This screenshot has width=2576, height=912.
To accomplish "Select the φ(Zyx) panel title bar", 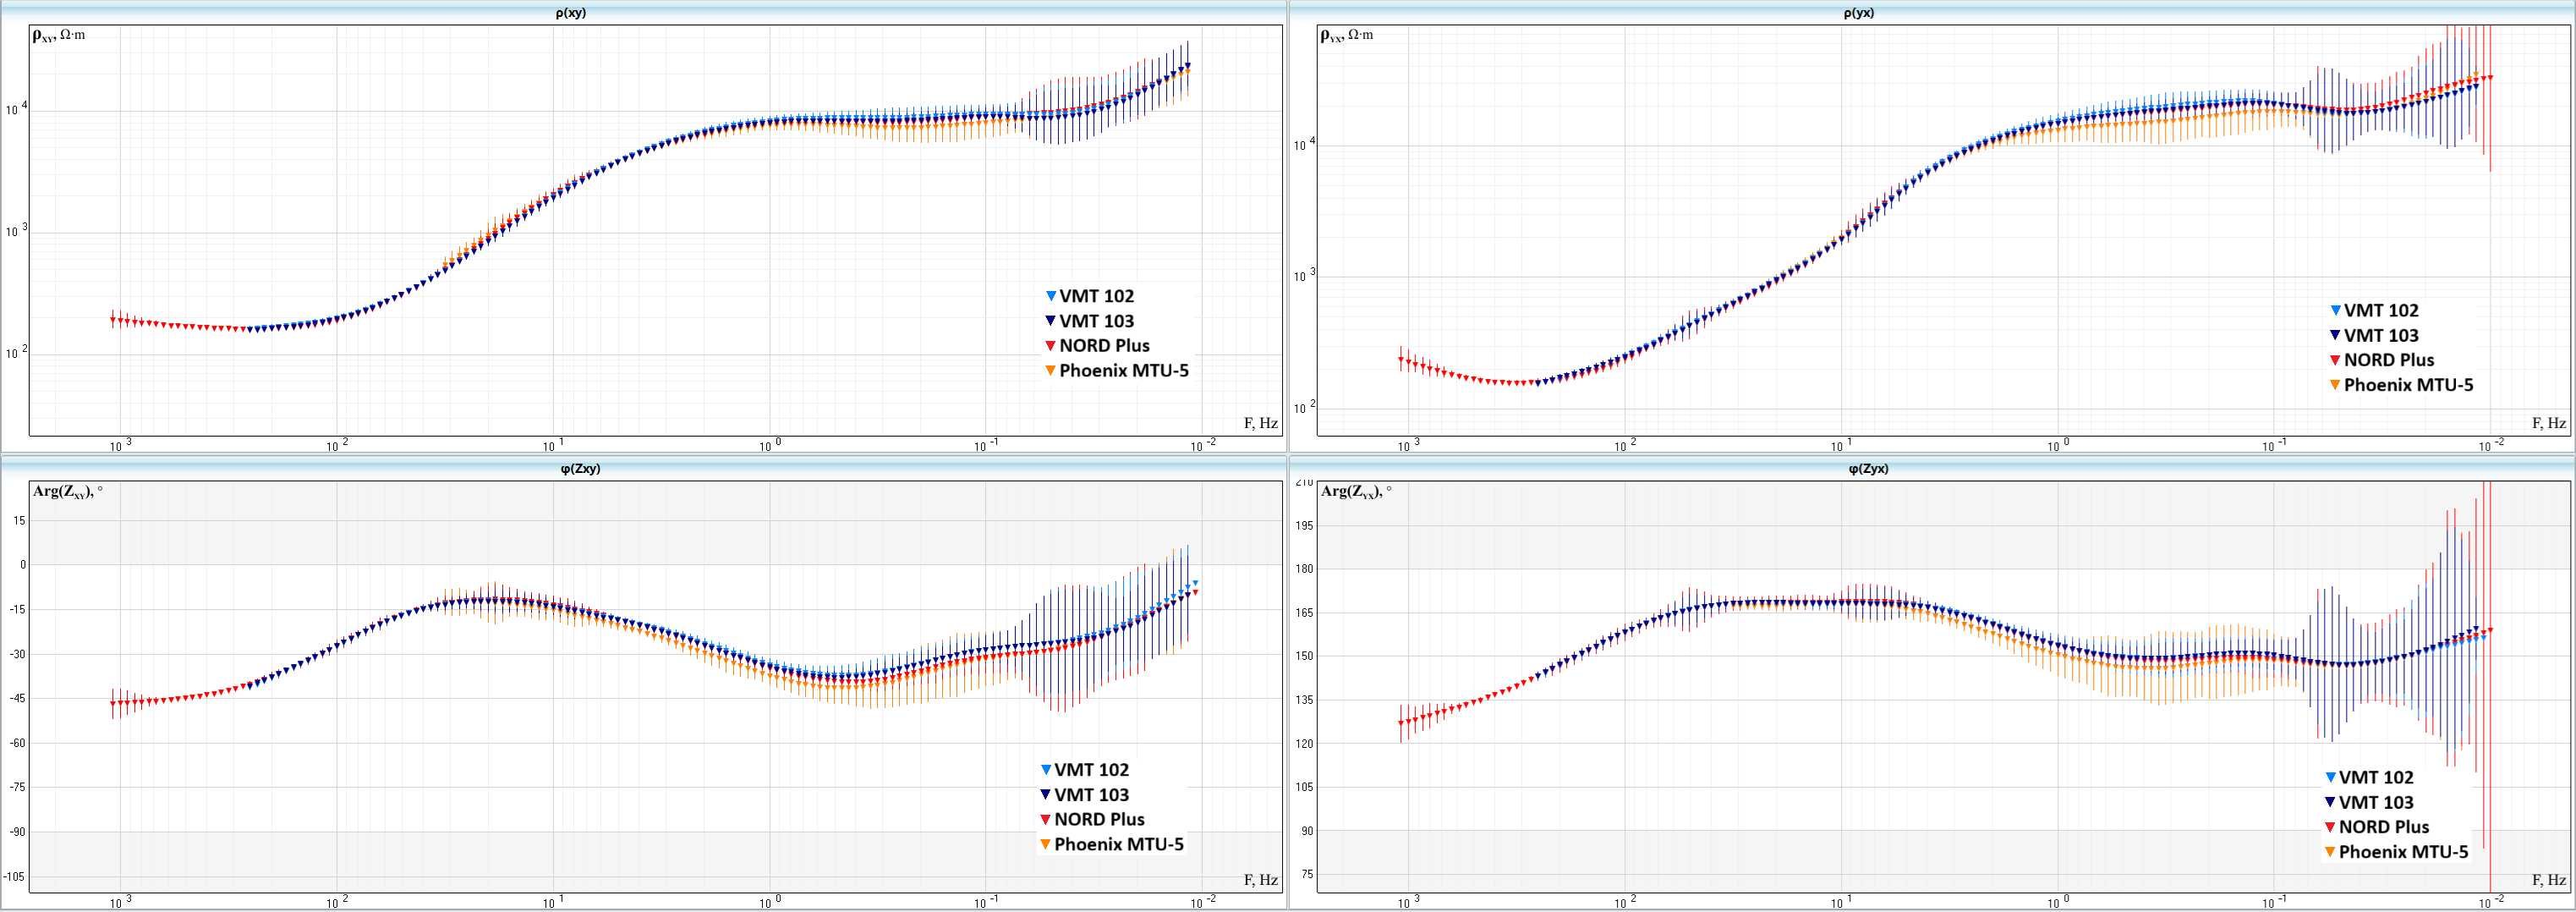I will pos(1868,468).
